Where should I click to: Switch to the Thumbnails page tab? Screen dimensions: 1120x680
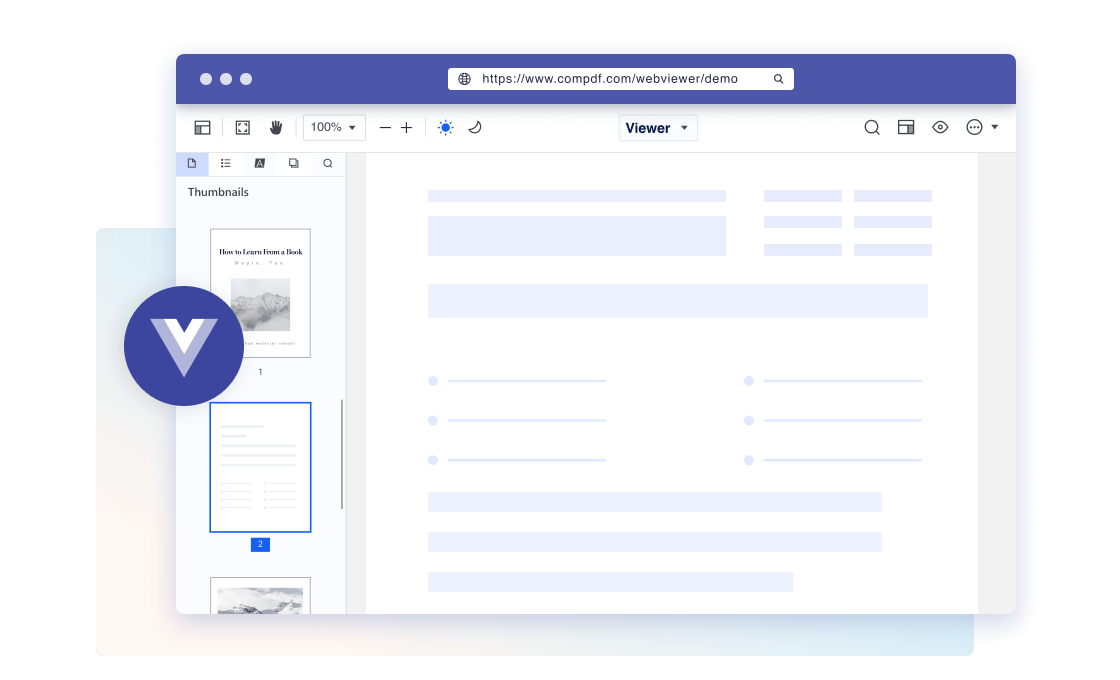[x=192, y=164]
